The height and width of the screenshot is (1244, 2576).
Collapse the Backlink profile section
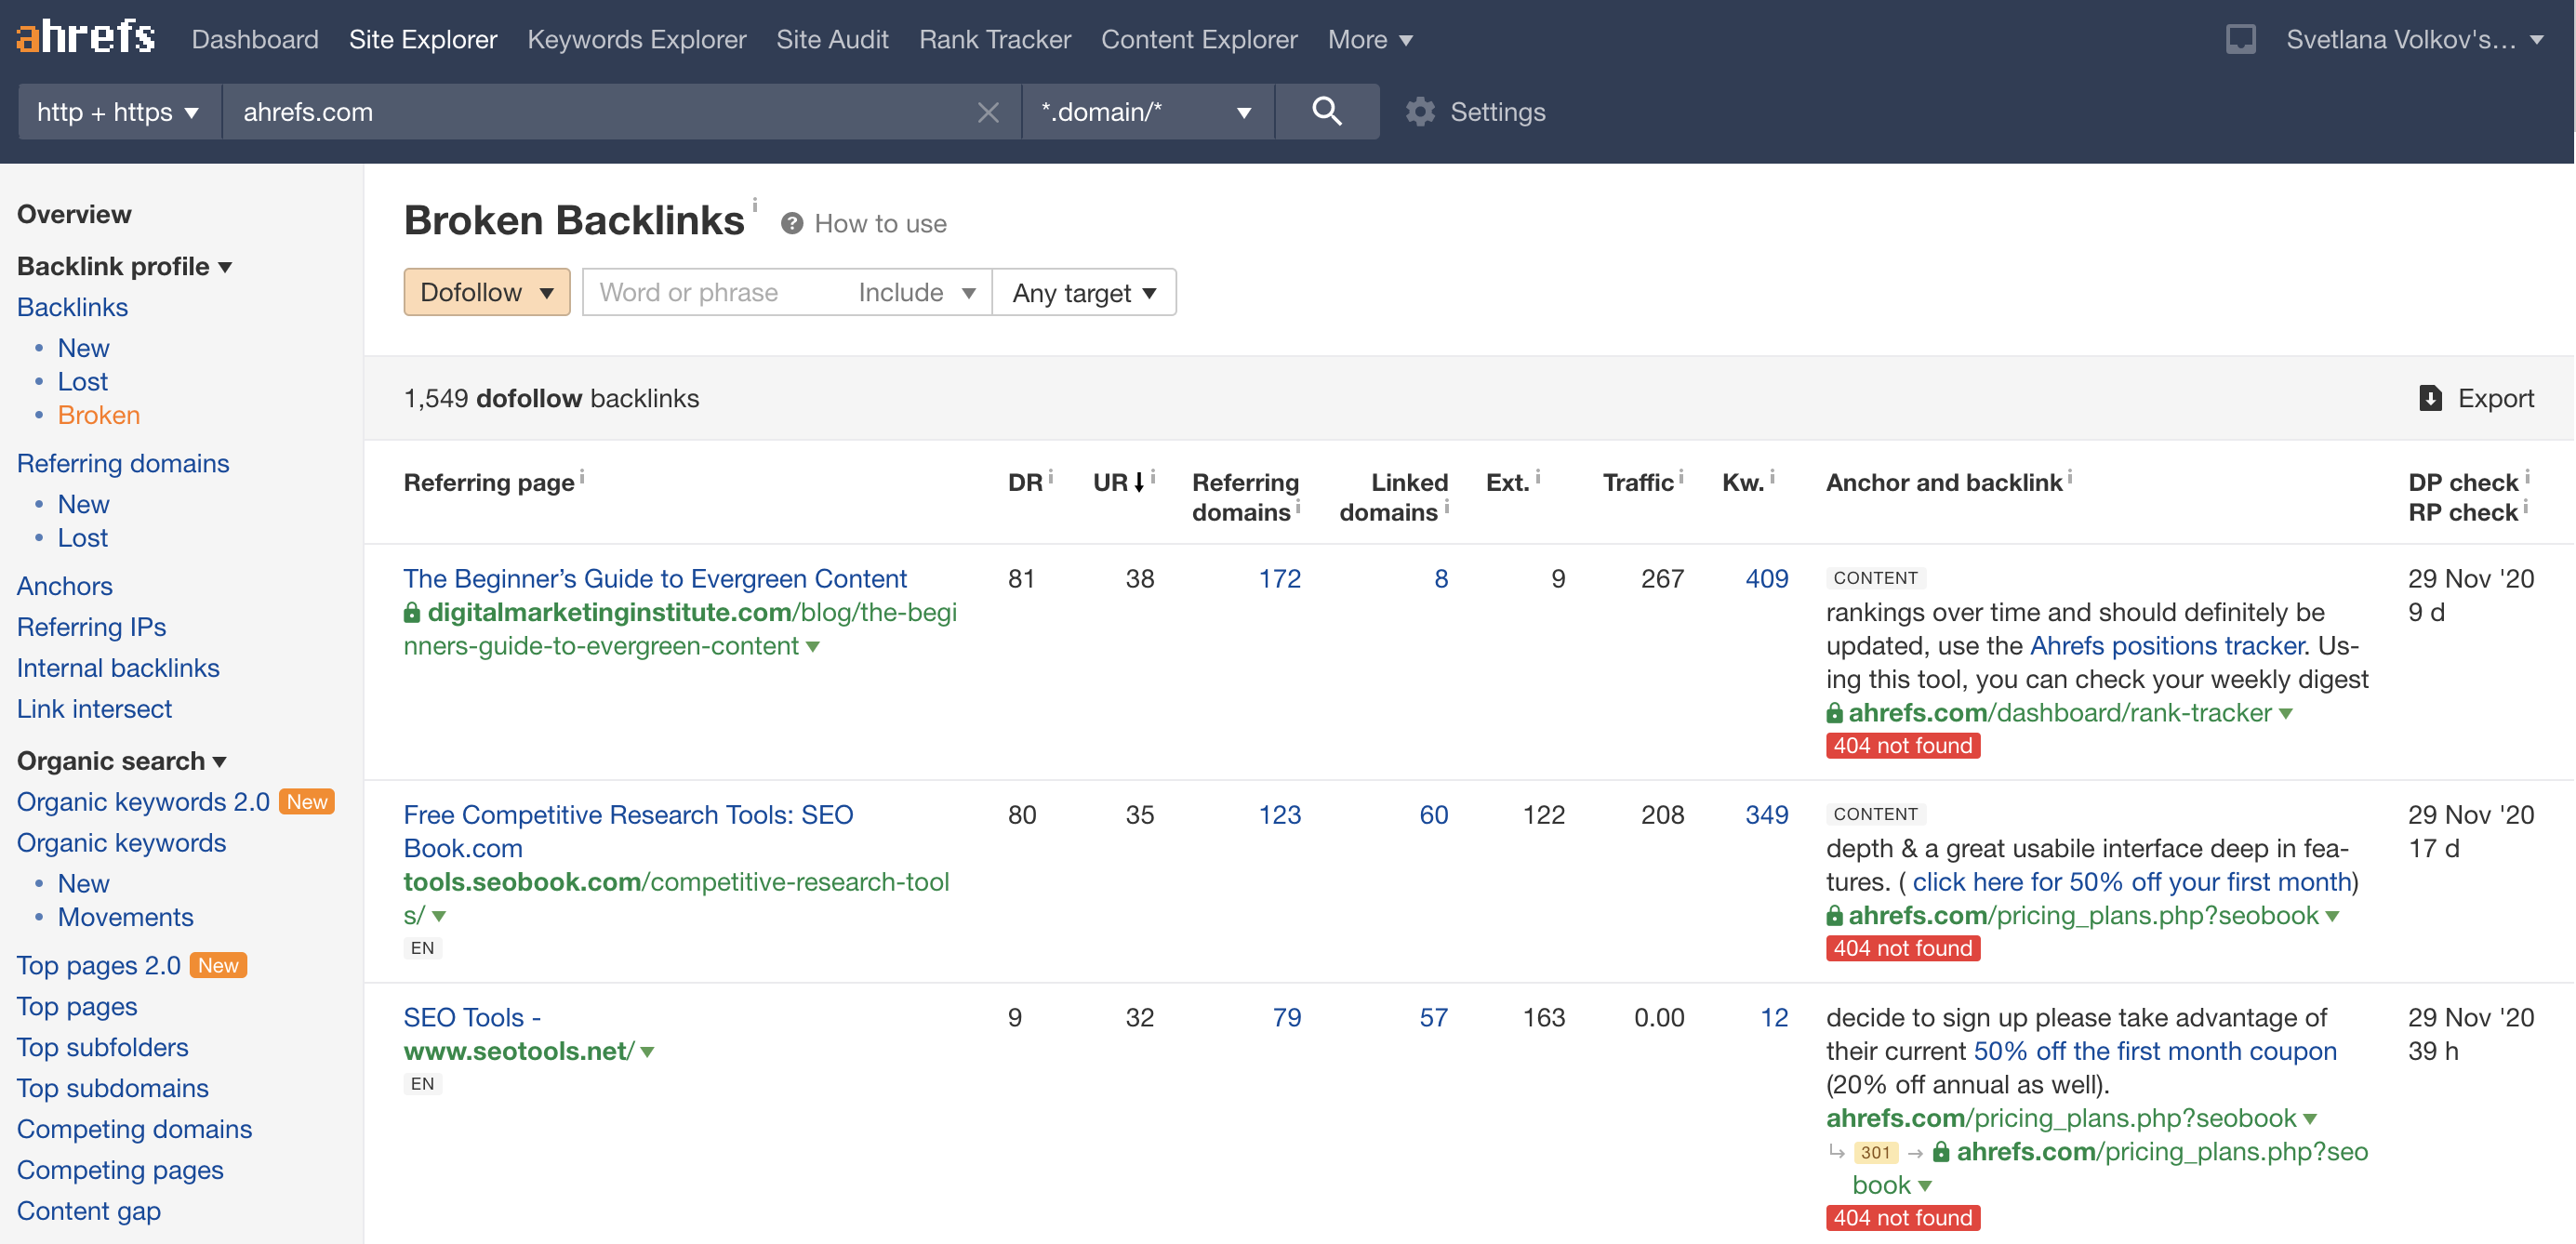coord(125,266)
